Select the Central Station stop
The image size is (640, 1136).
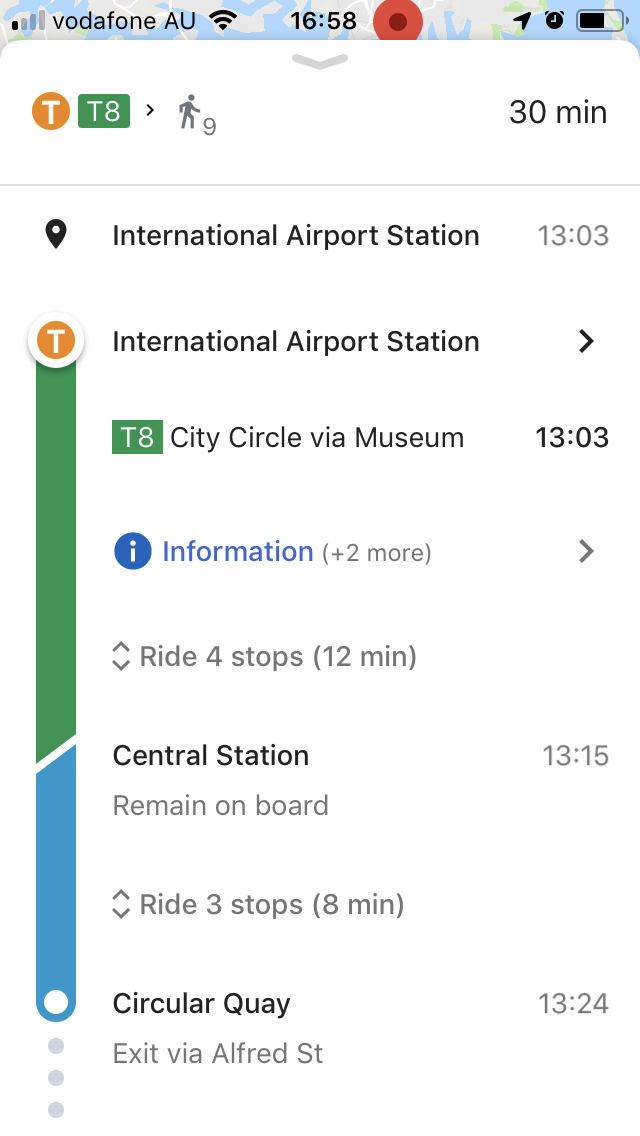click(x=211, y=756)
